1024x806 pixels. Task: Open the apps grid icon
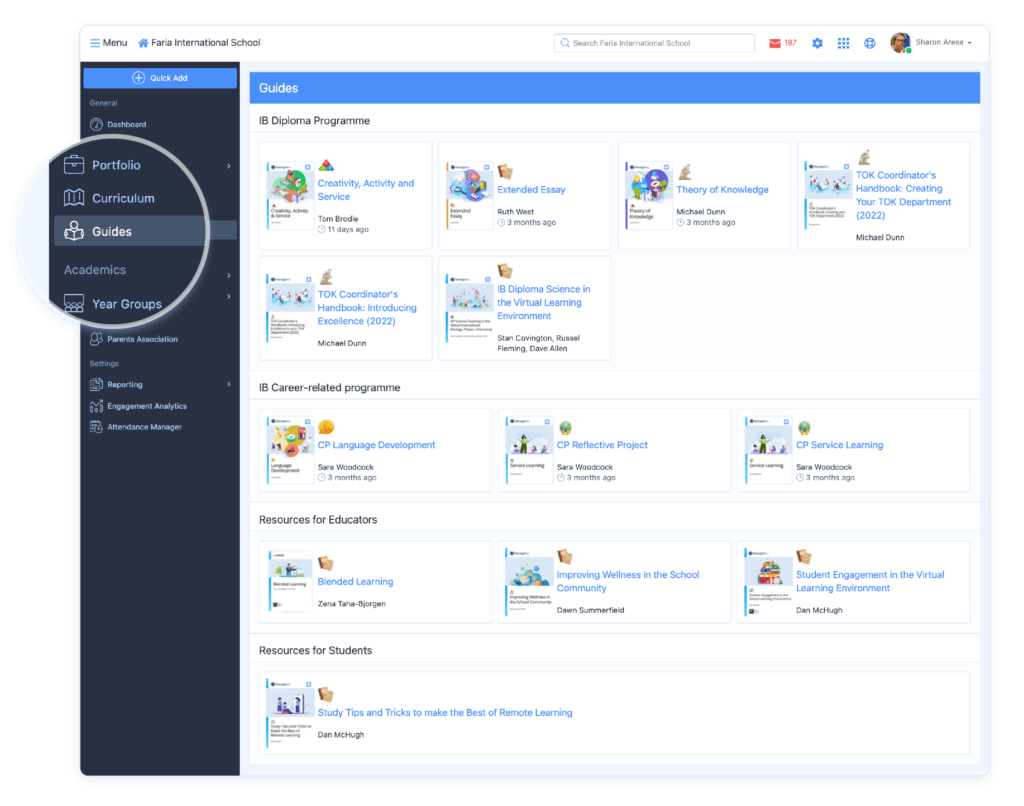(843, 43)
